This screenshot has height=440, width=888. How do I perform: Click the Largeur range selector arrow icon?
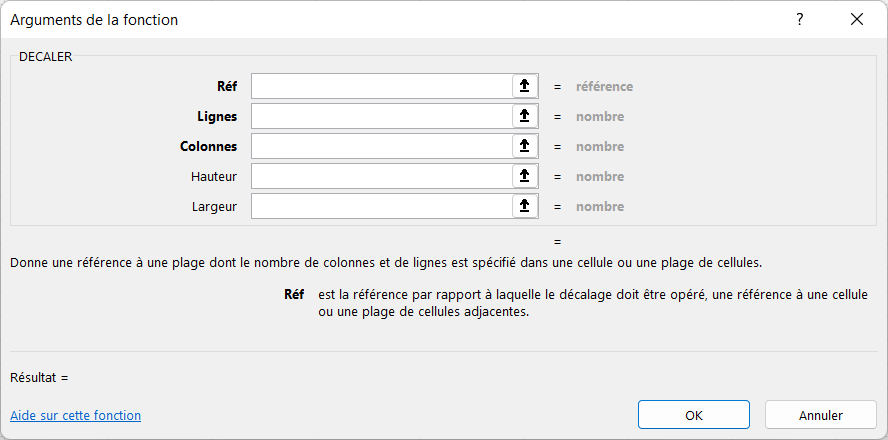525,206
